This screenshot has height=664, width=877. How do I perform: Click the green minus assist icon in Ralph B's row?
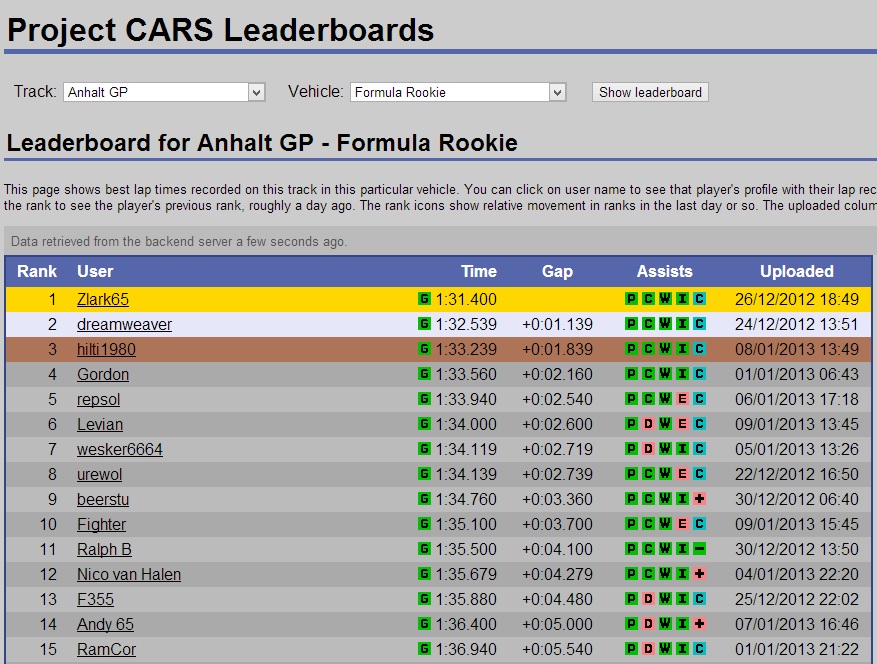(699, 549)
